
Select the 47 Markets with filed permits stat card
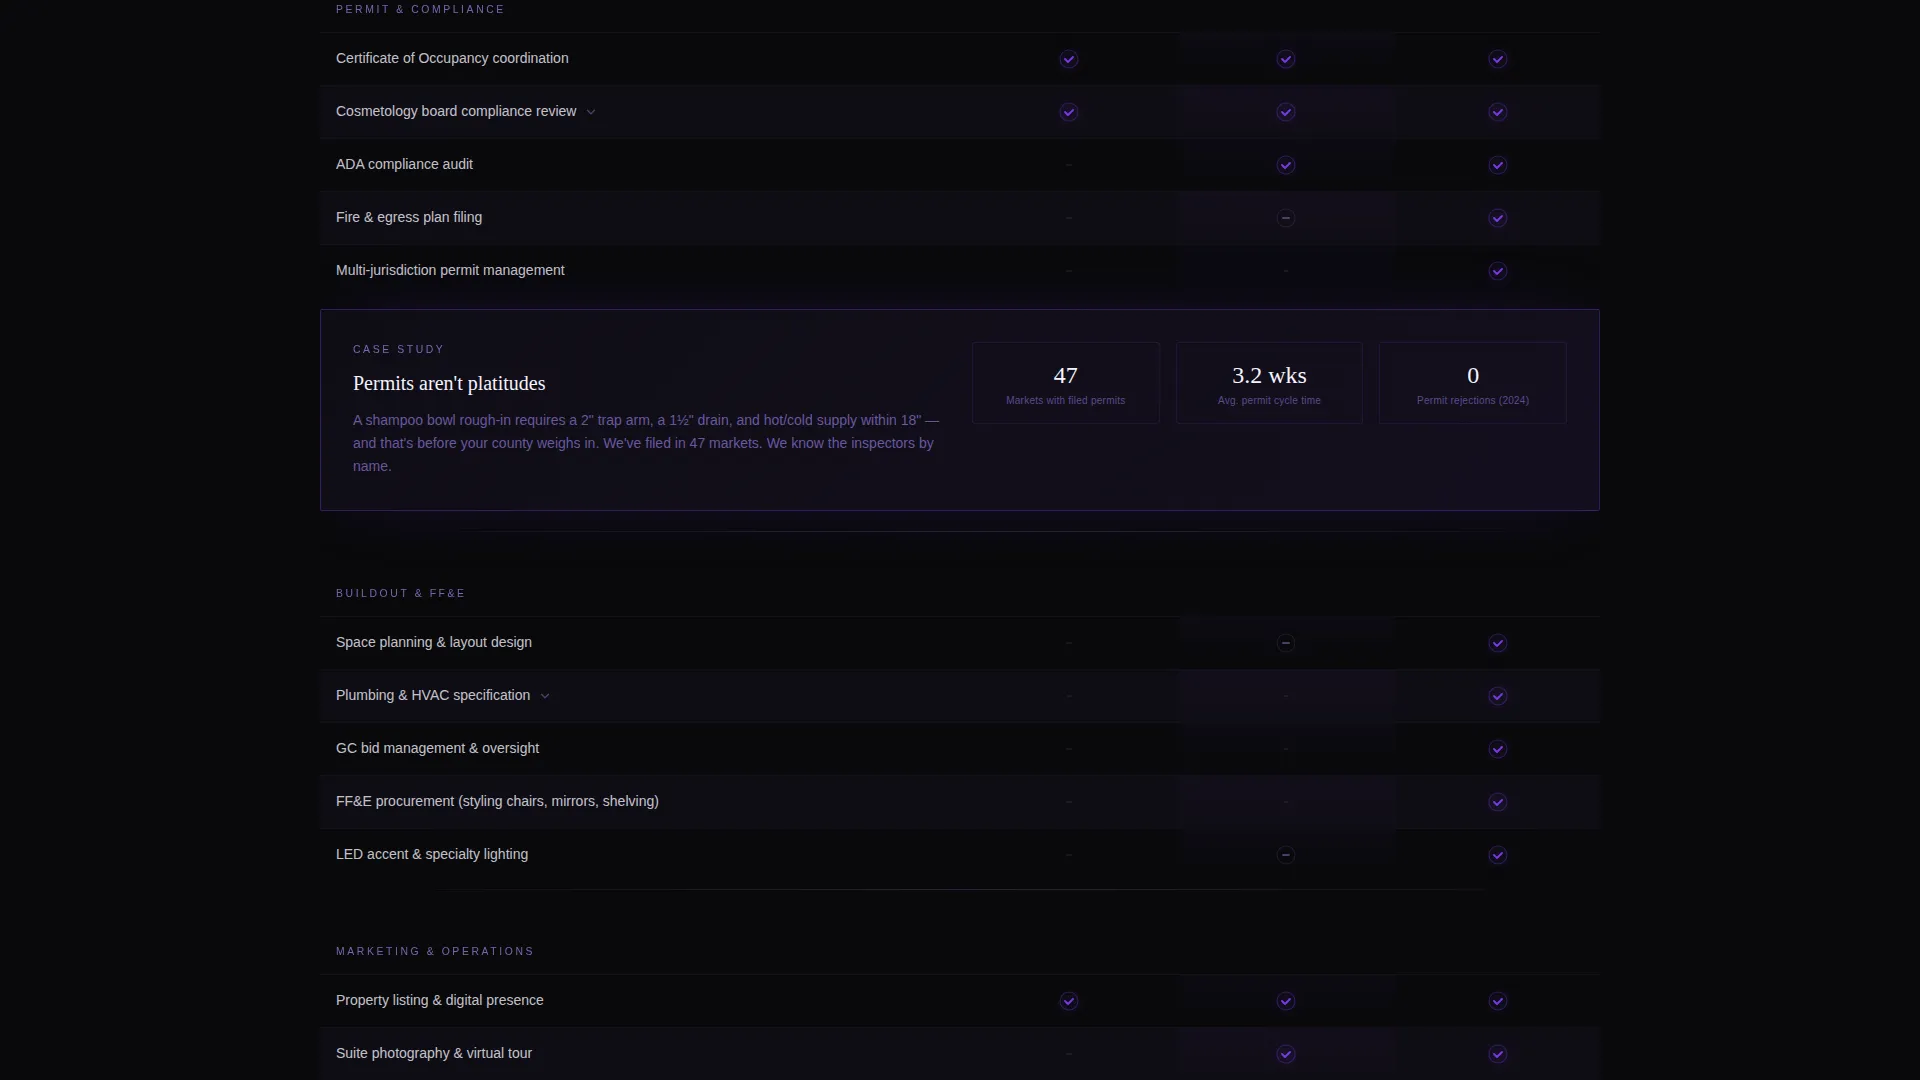[1066, 383]
